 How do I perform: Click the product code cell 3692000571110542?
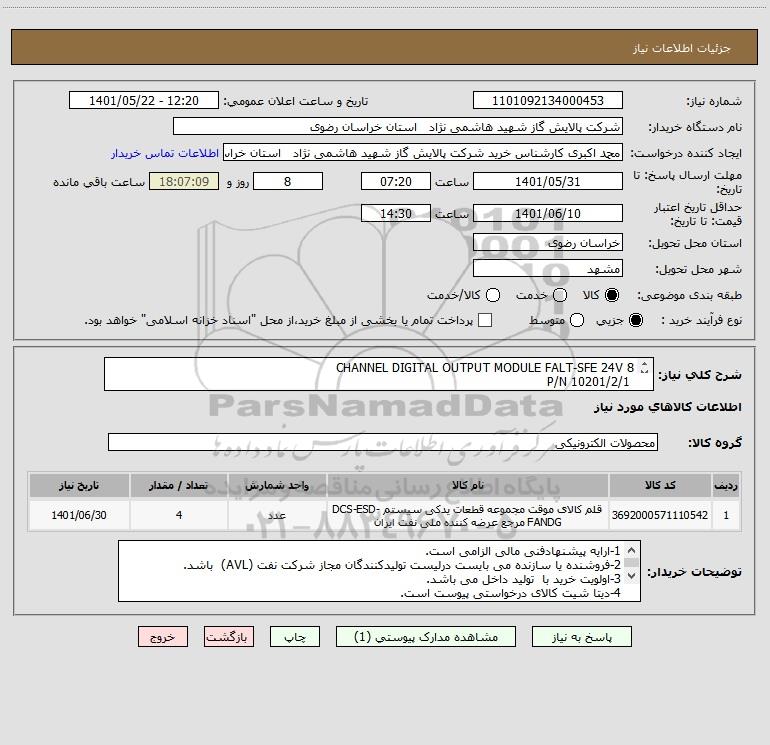coord(660,515)
